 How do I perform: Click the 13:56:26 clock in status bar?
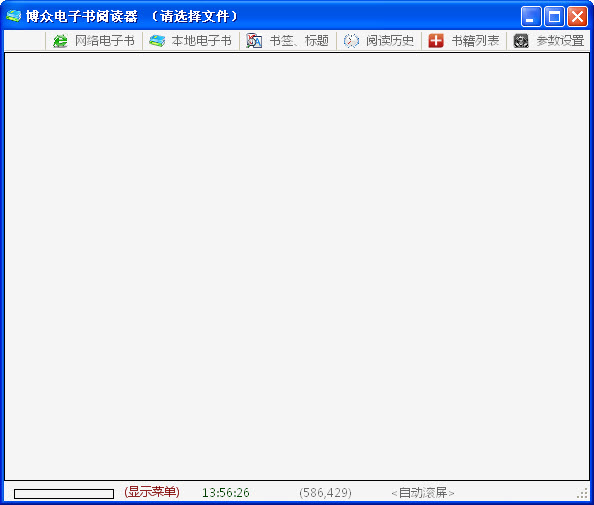[226, 492]
